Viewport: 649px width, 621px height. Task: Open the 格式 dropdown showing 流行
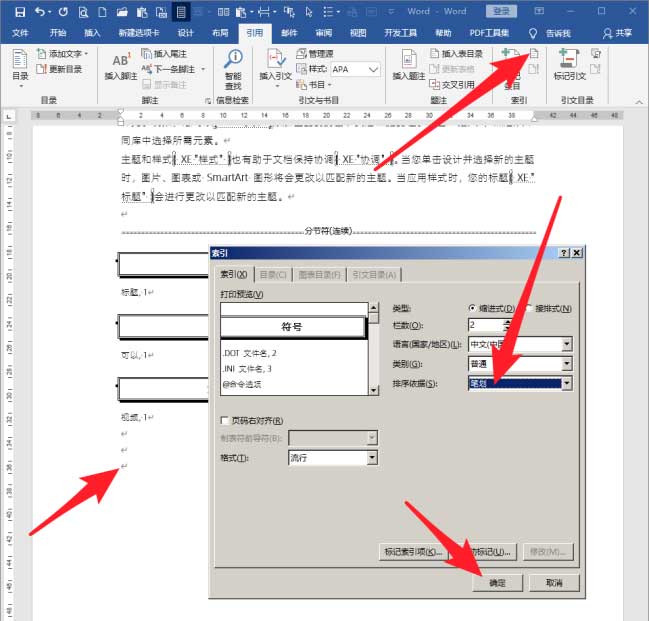click(372, 457)
